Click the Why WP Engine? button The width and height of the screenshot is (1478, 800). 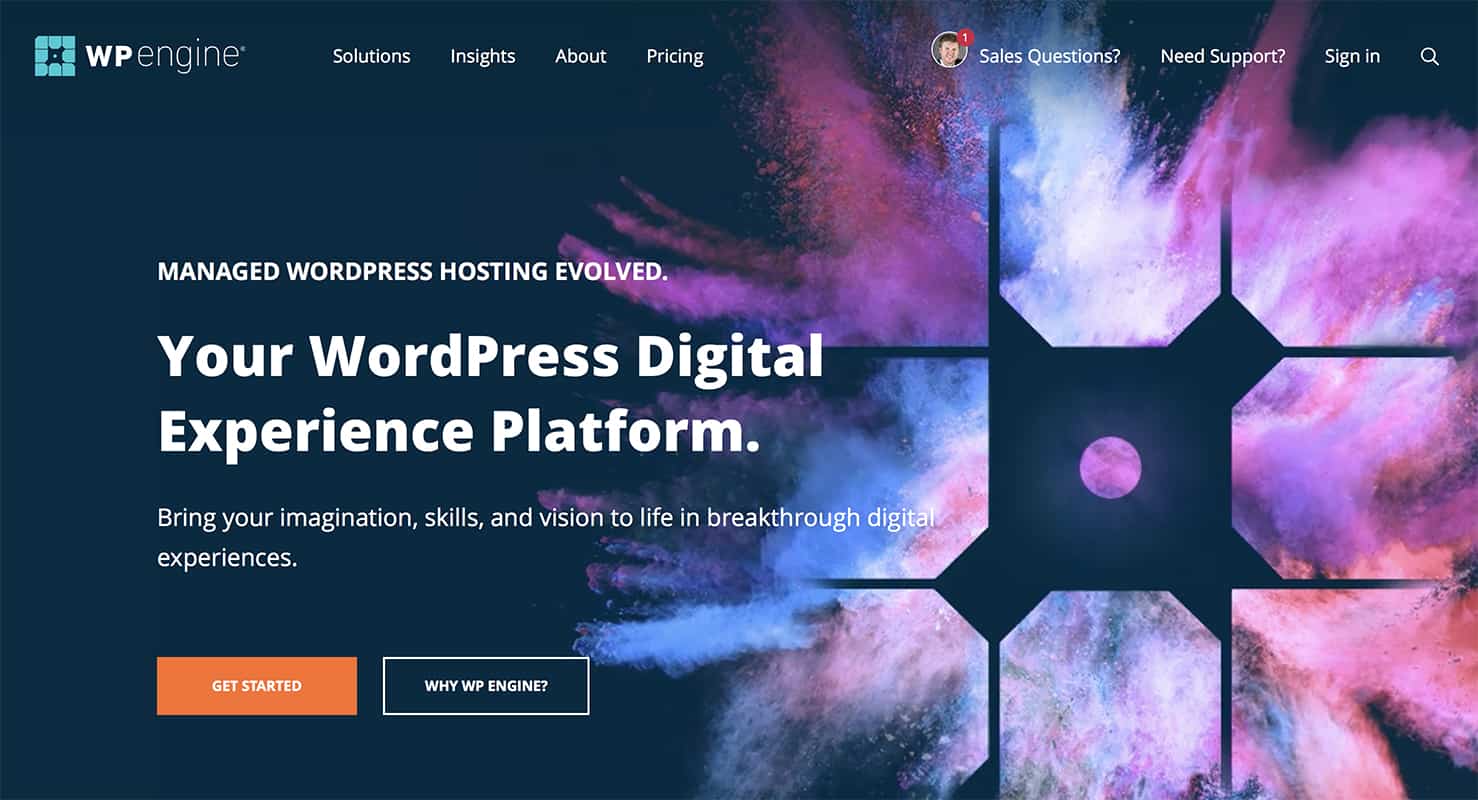[486, 686]
